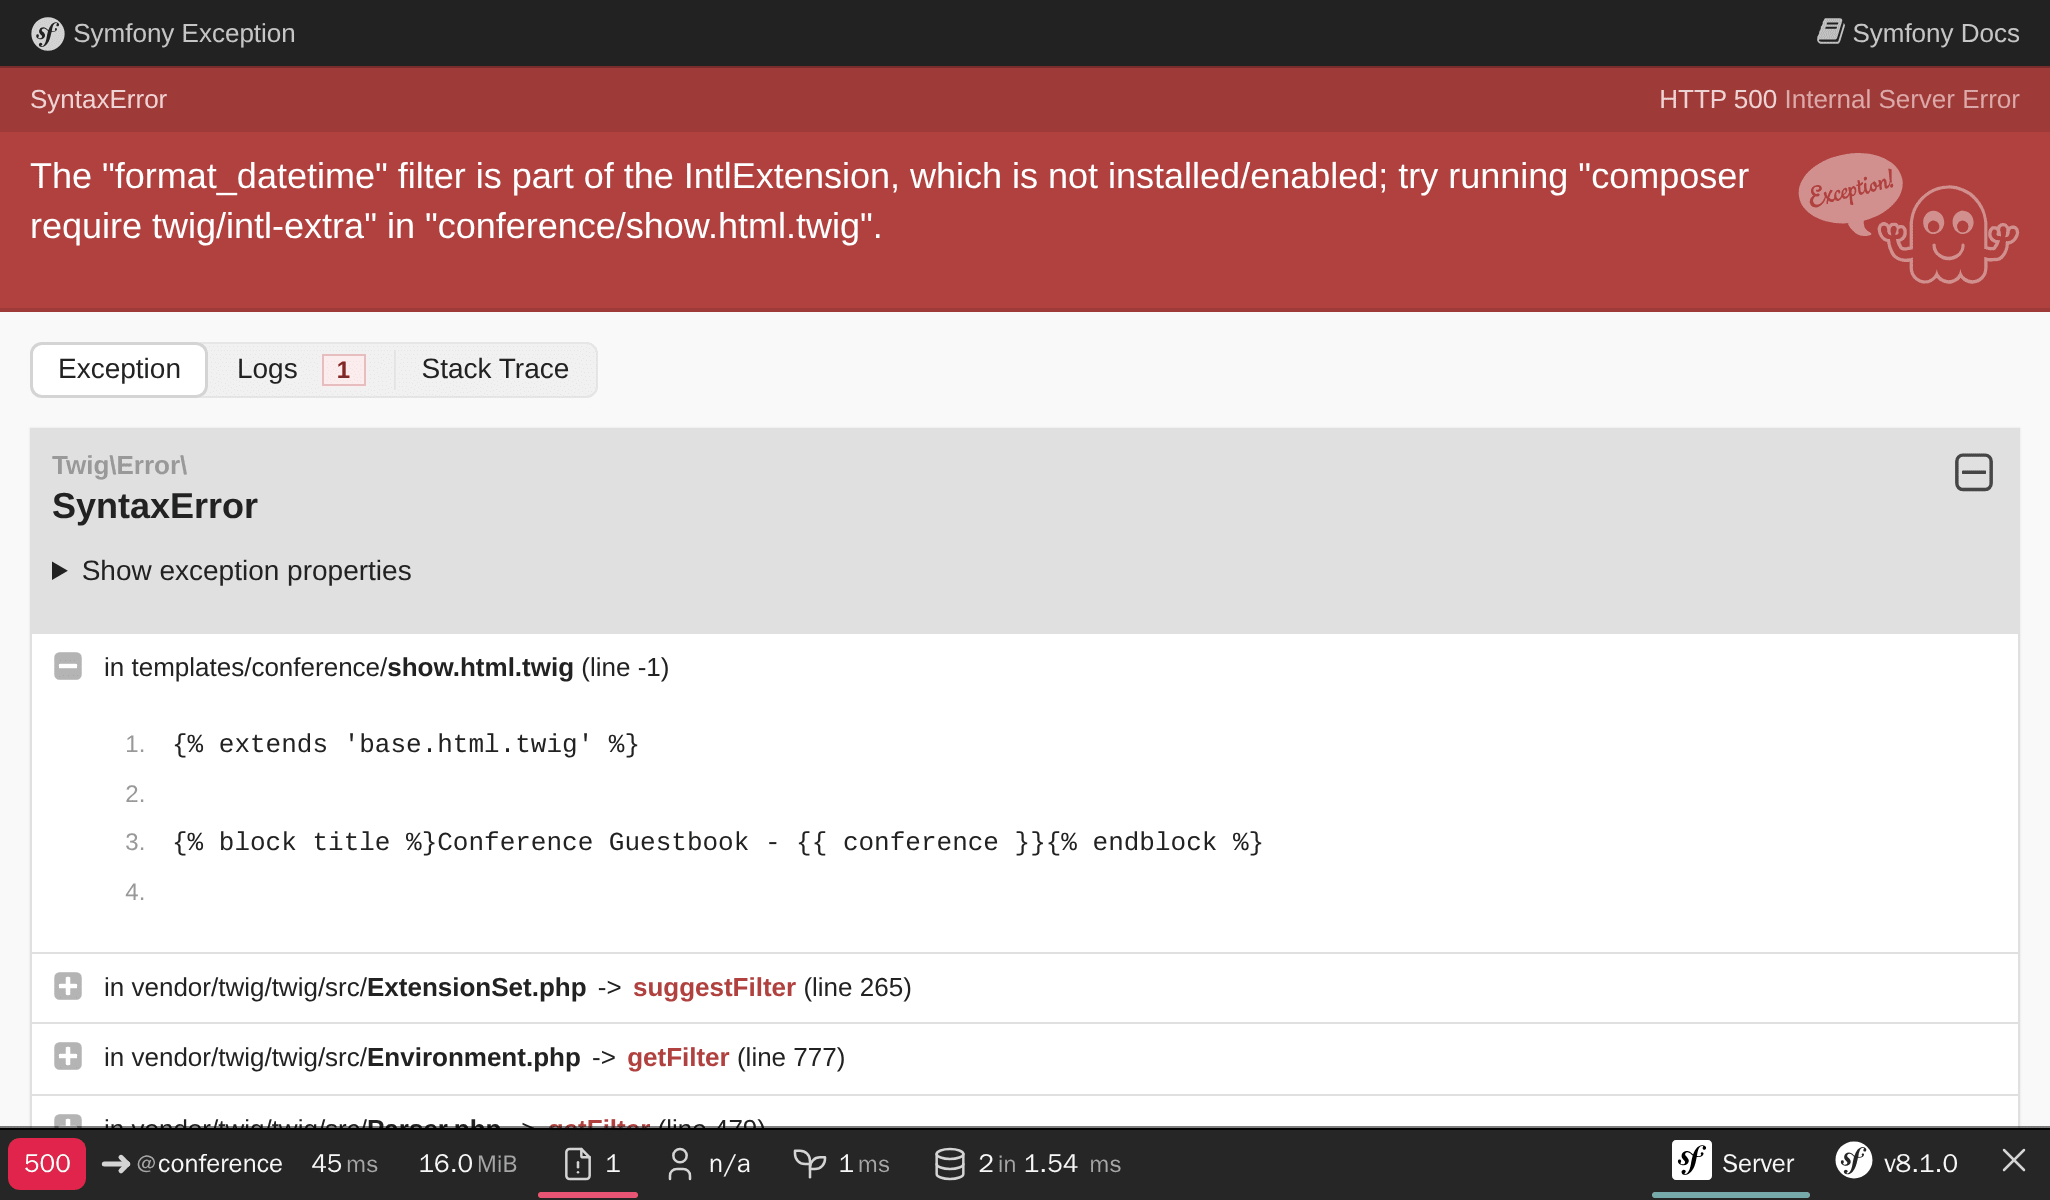The height and width of the screenshot is (1200, 2050).
Task: Click the route arrow icon in toolbar
Action: (116, 1163)
